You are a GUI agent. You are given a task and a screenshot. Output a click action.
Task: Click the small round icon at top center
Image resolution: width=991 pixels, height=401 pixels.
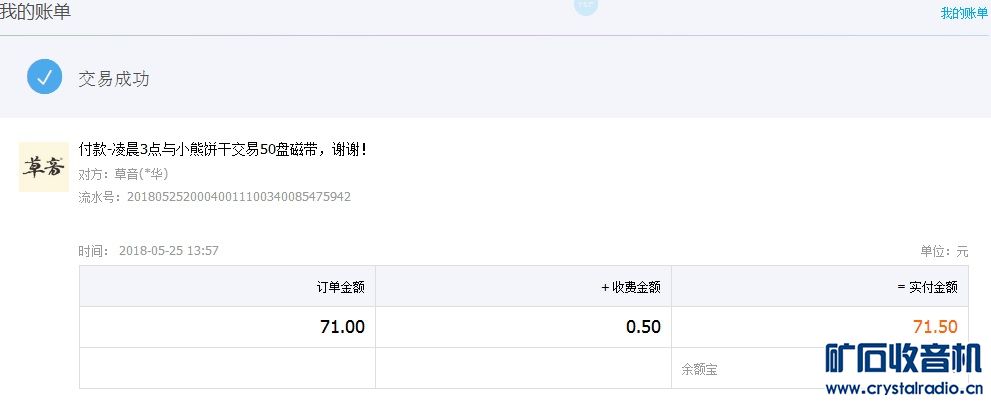click(x=585, y=6)
